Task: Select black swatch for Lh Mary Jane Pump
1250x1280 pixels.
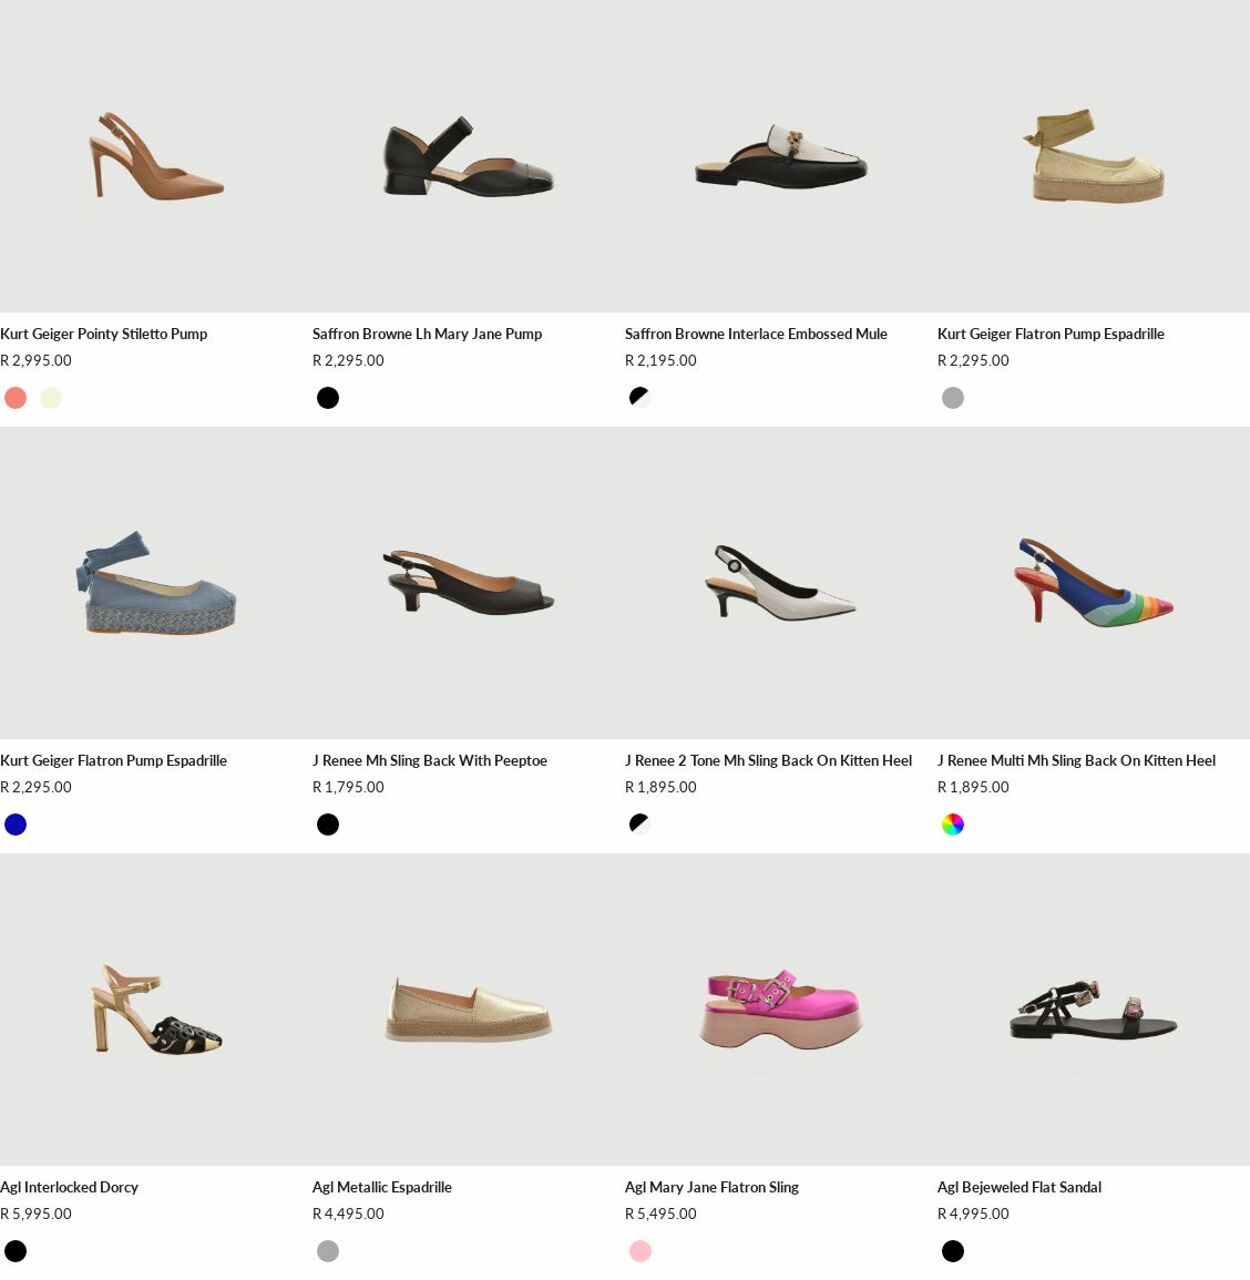Action: pos(328,398)
